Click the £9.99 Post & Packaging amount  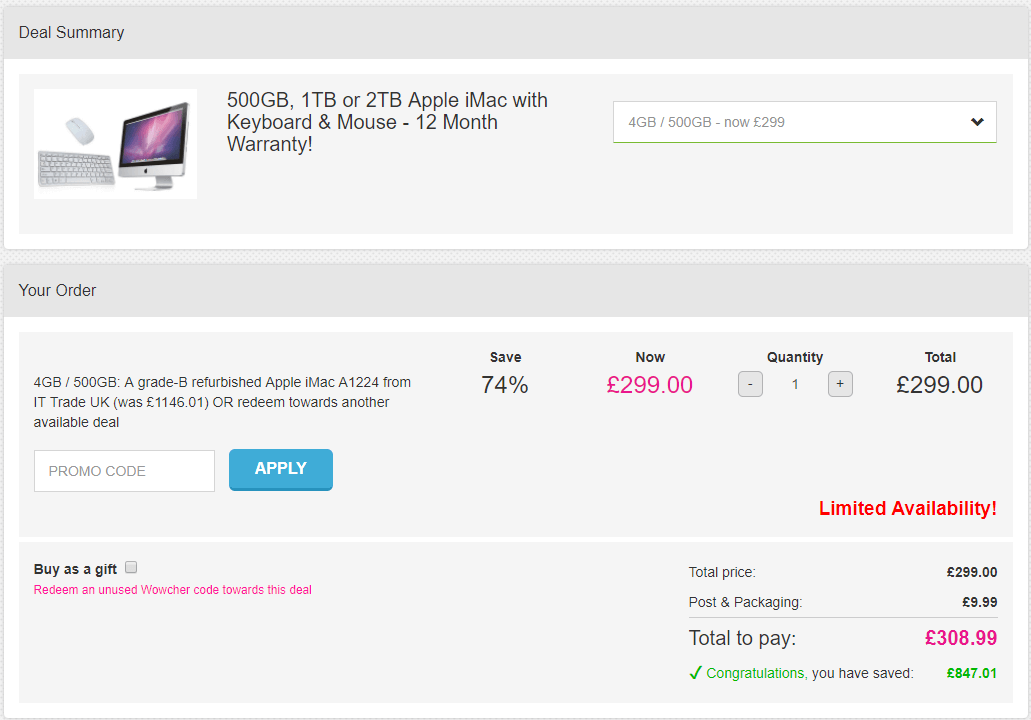pos(979,602)
